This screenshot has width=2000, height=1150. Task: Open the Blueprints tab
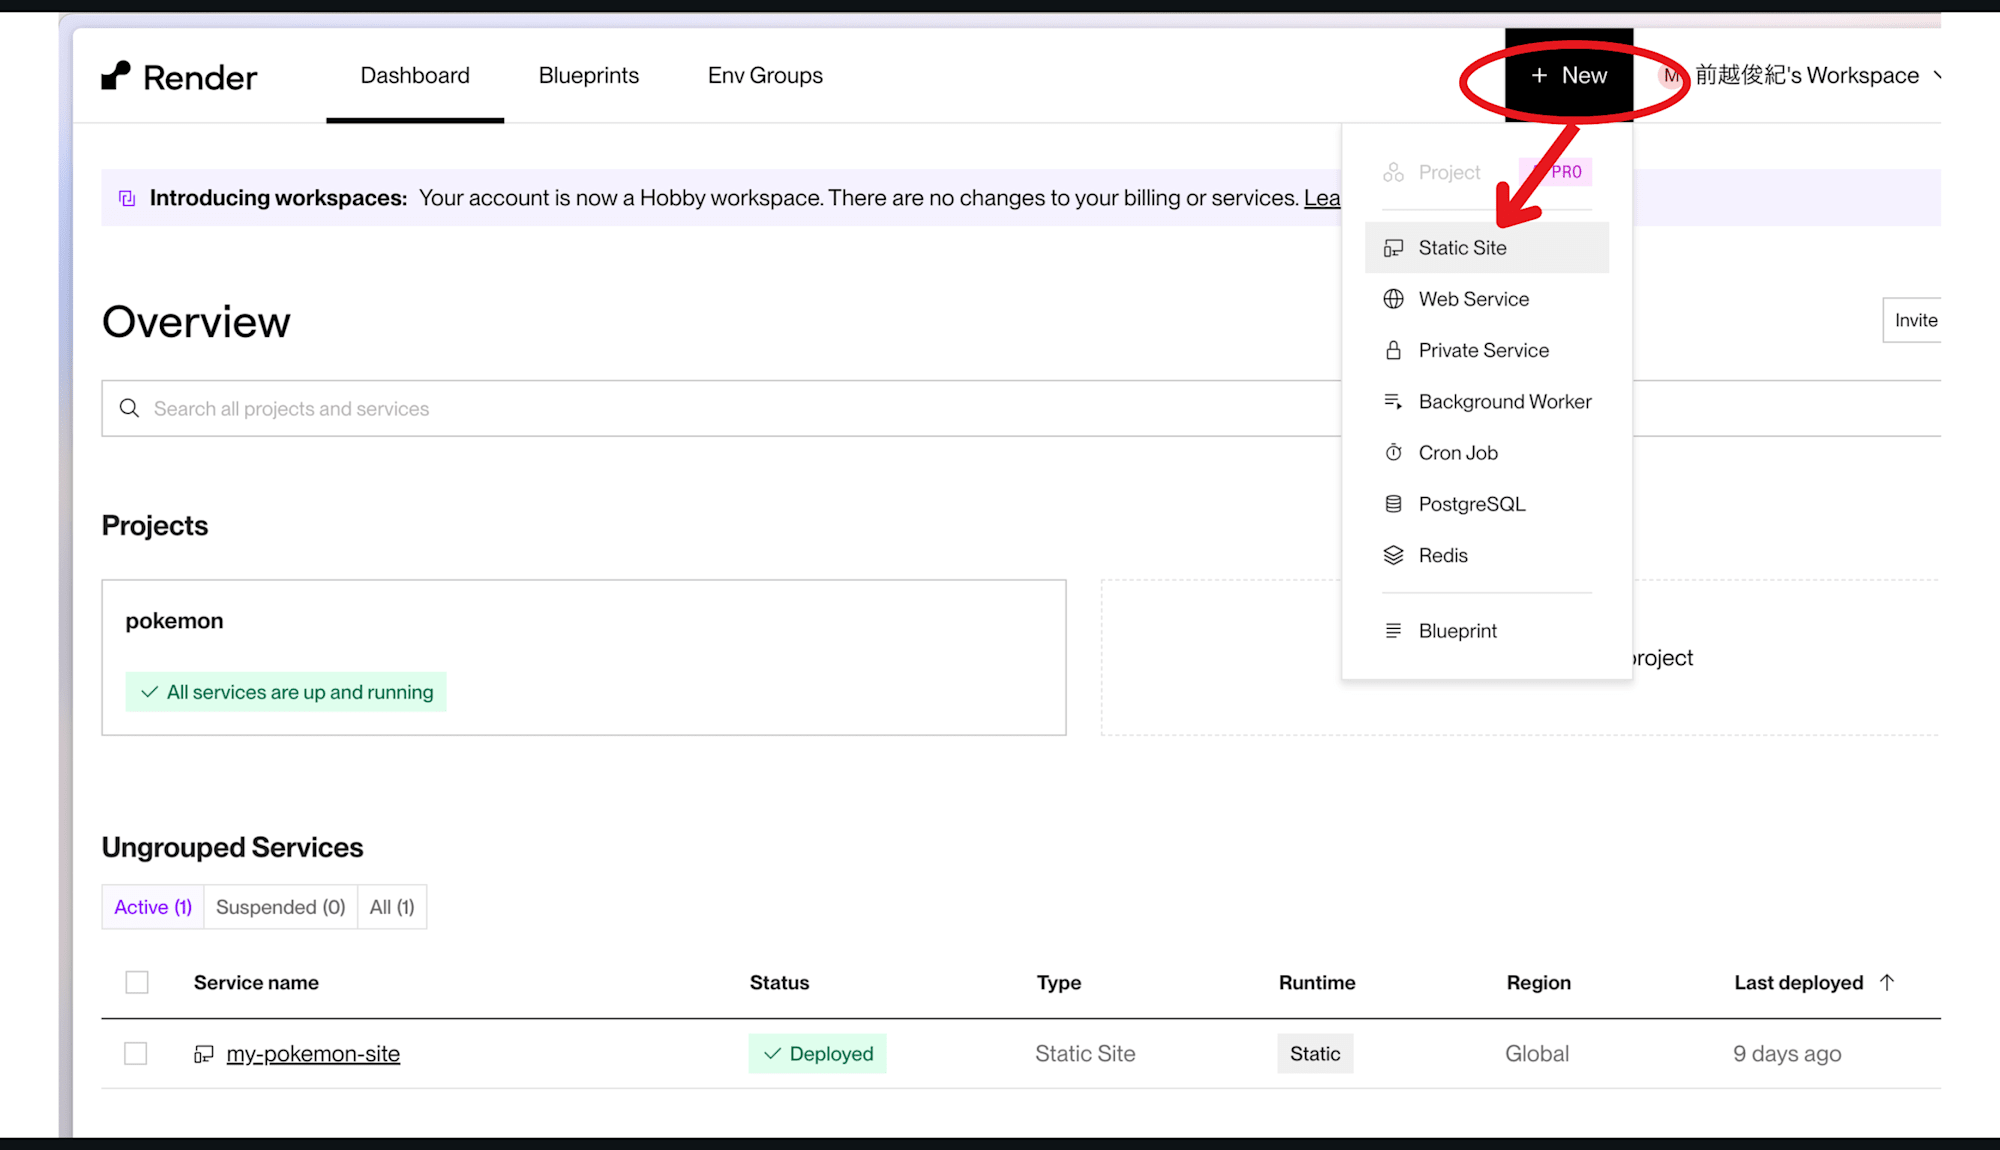click(x=589, y=76)
